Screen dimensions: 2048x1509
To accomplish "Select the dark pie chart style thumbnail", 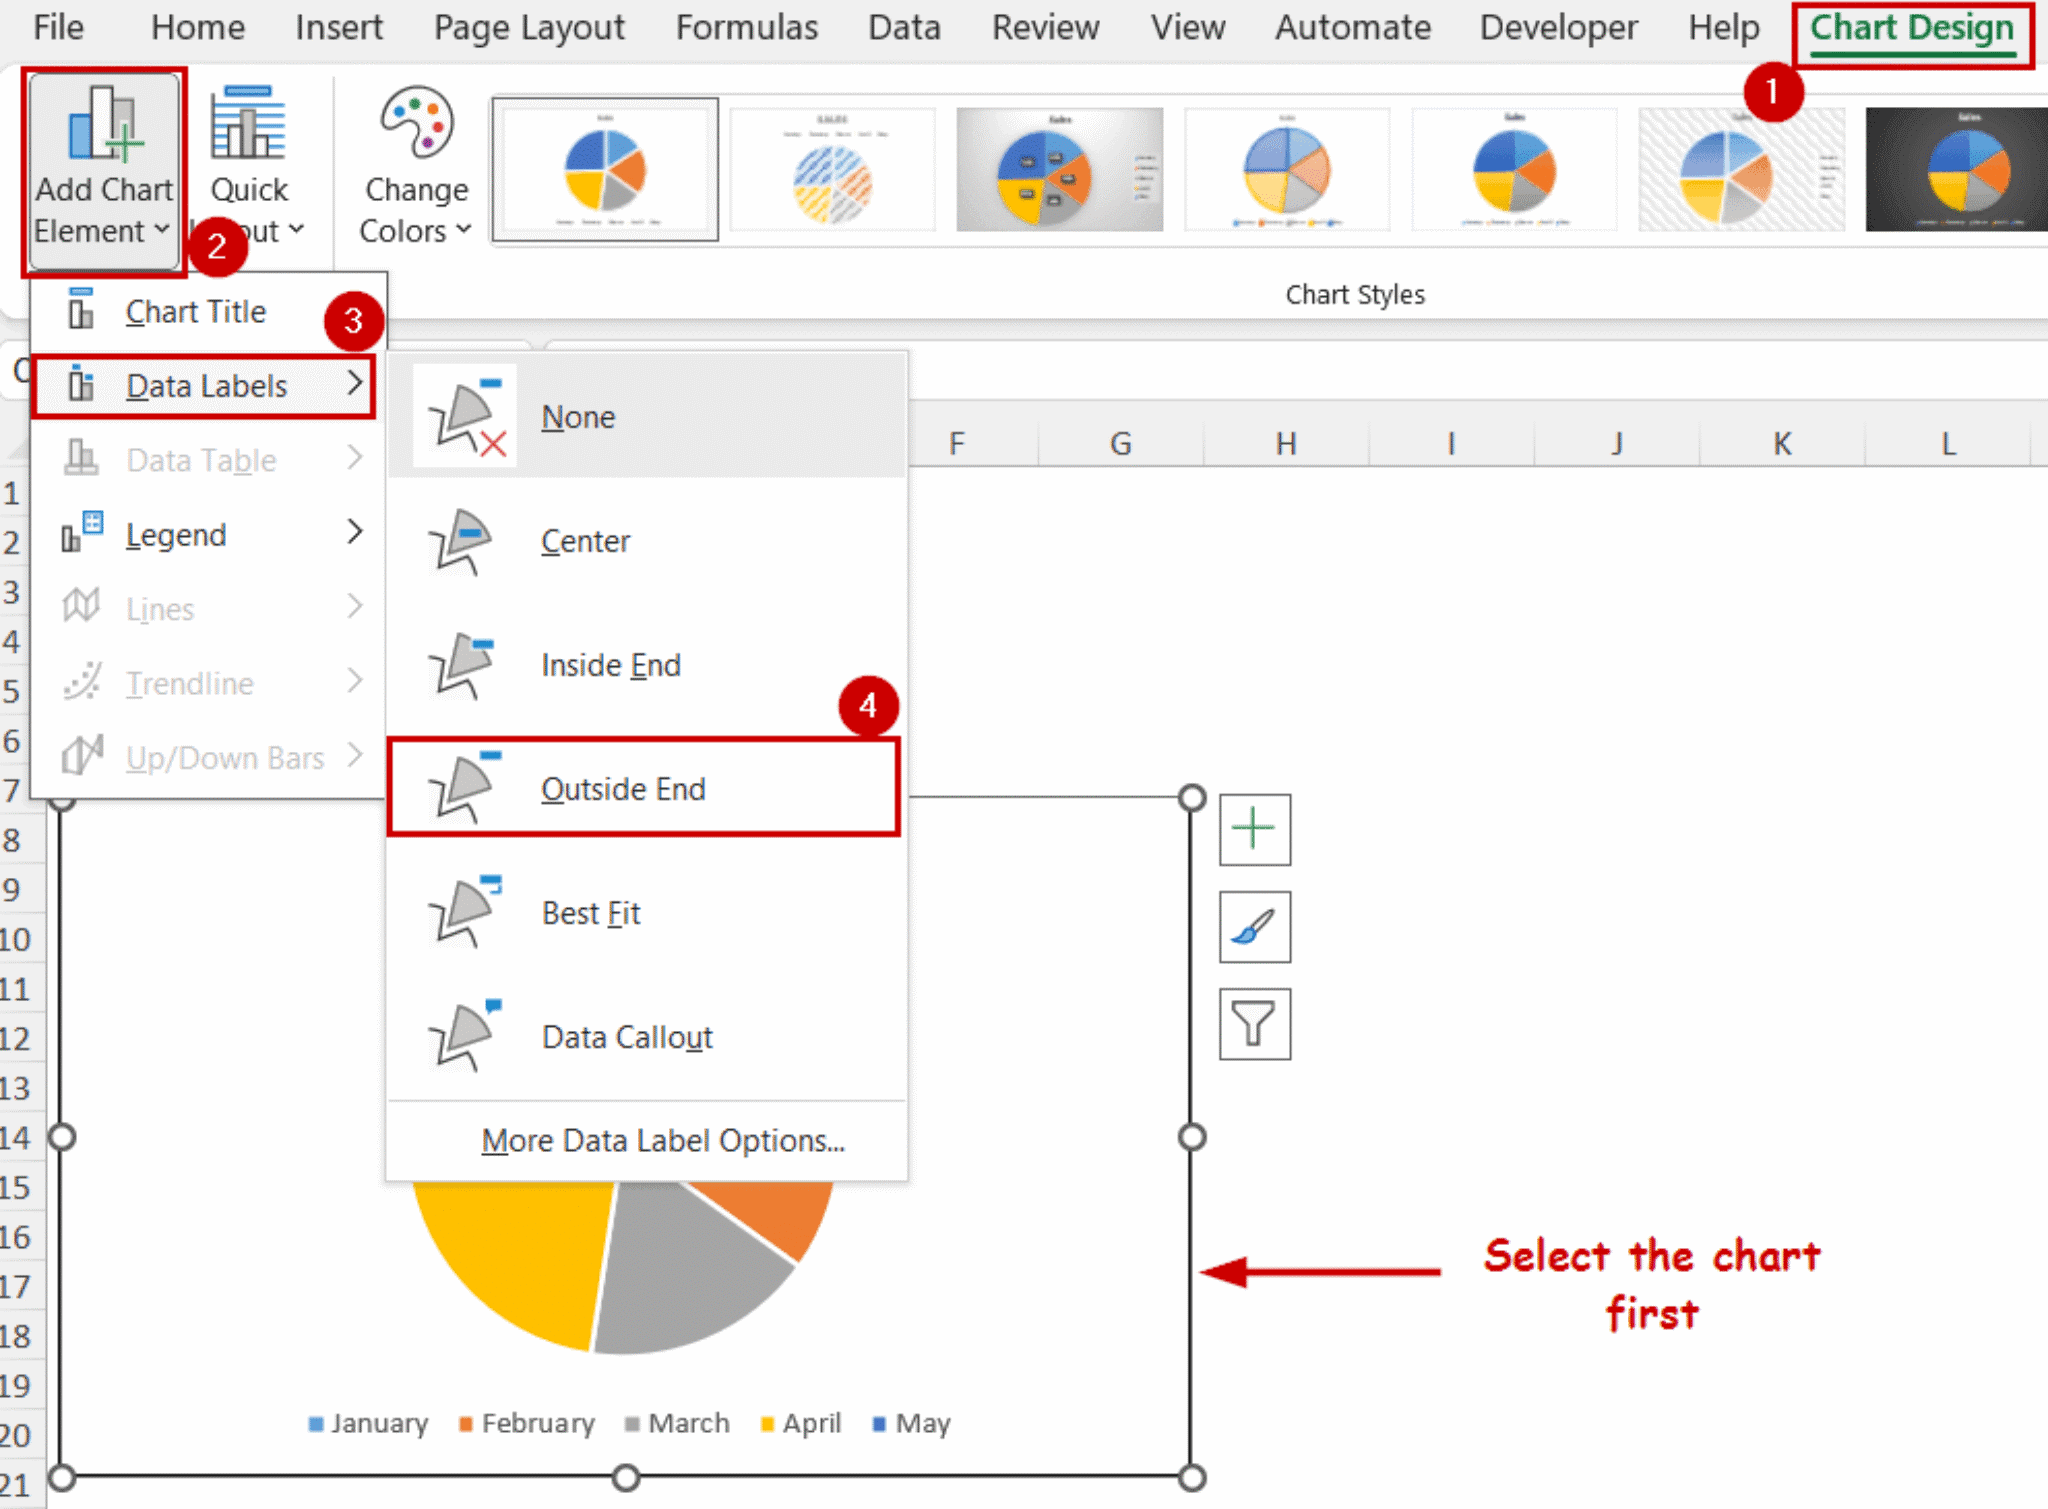I will (x=1954, y=168).
